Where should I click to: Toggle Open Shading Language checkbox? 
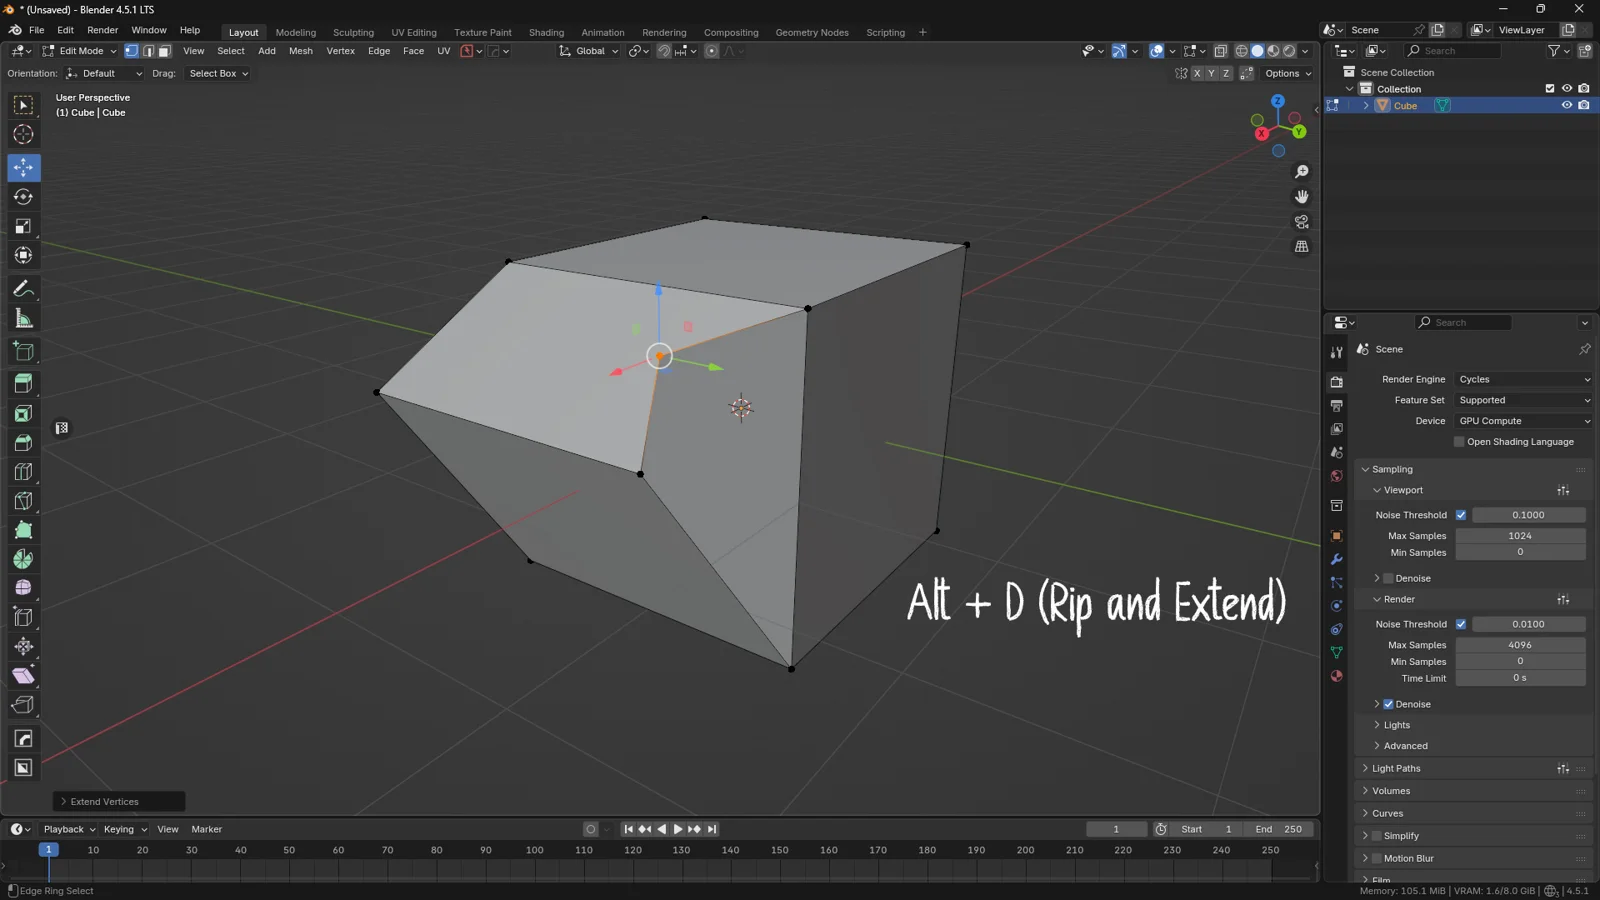click(1459, 442)
